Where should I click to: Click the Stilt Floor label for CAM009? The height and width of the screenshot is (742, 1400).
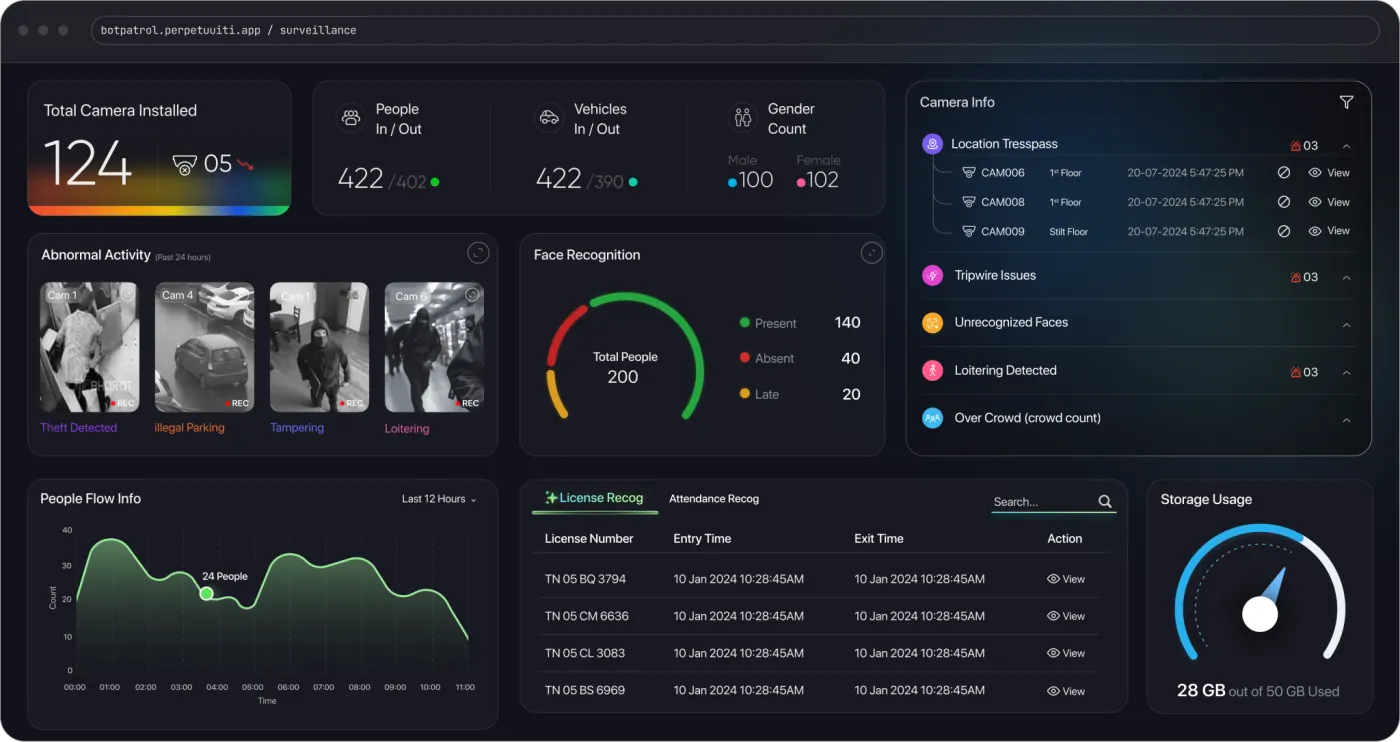[x=1069, y=232]
